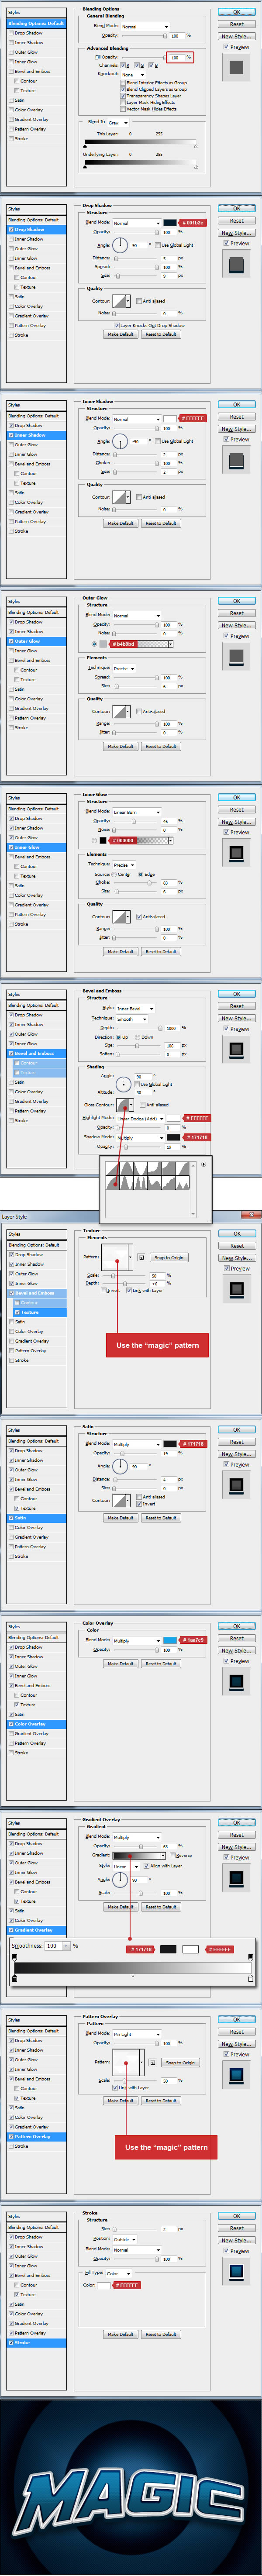262x2576 pixels.
Task: Click the contour picker flyout arrow button
Action: 204,1164
